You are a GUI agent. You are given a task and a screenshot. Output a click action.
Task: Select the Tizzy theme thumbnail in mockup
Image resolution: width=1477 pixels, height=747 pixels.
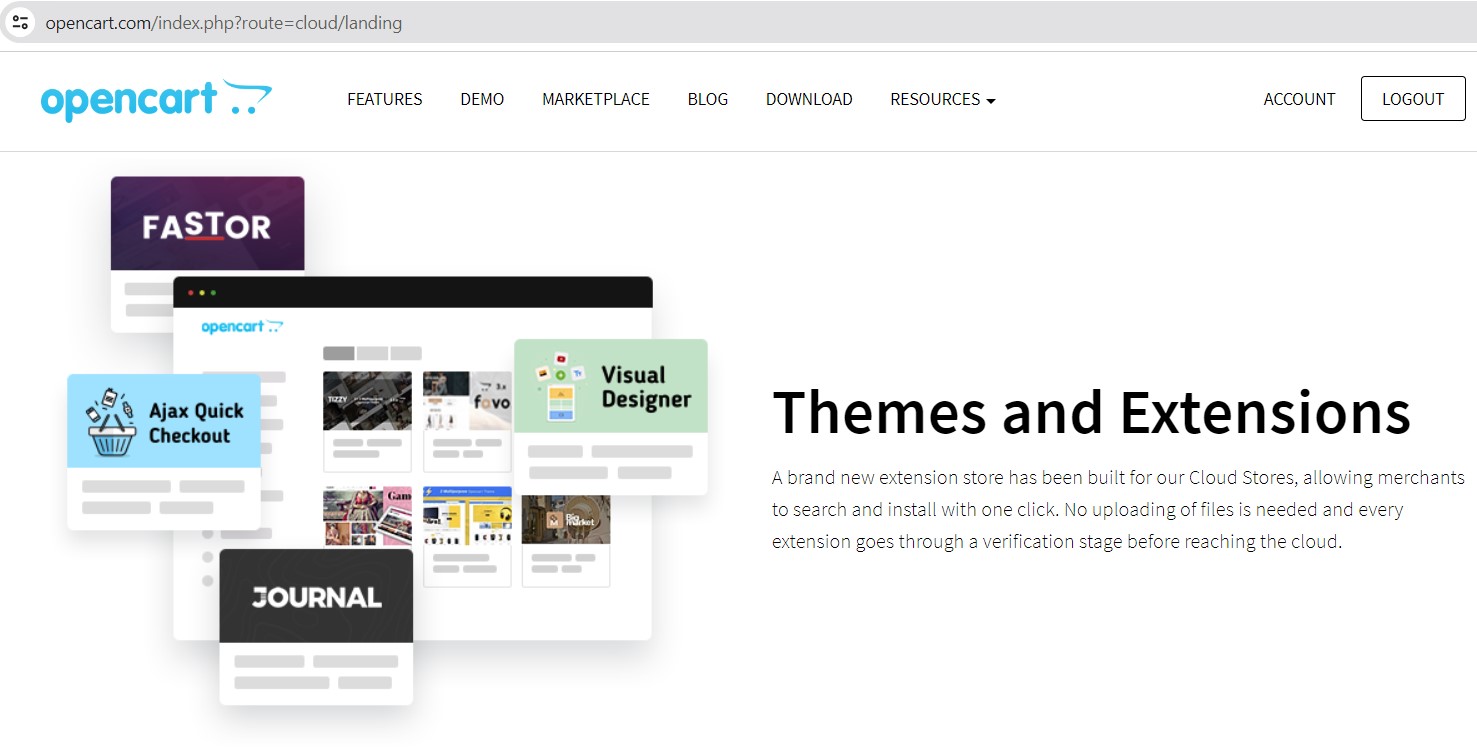[x=367, y=401]
